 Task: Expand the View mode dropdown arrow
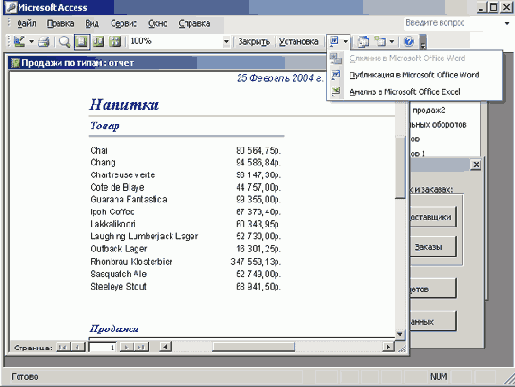pos(31,42)
